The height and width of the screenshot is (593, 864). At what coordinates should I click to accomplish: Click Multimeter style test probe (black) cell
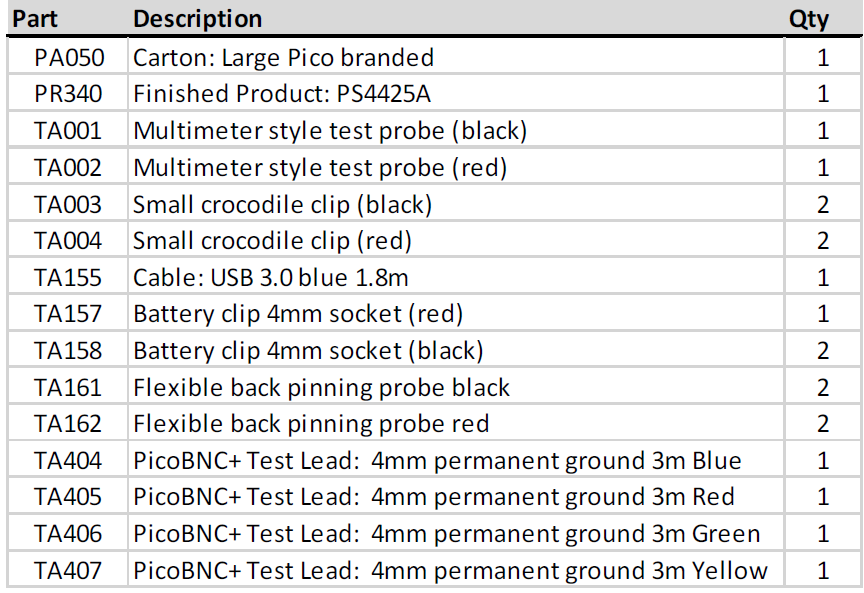tap(456, 130)
